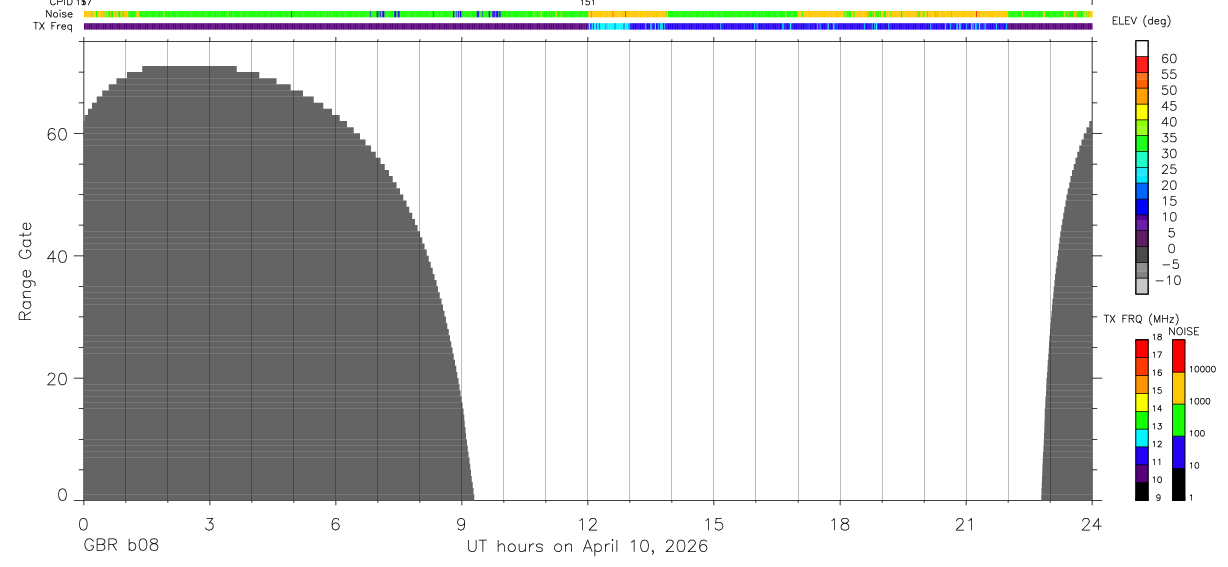1228x567 pixels.
Task: Click the lightest gray ELEV swatch below -10
Action: click(x=1142, y=287)
